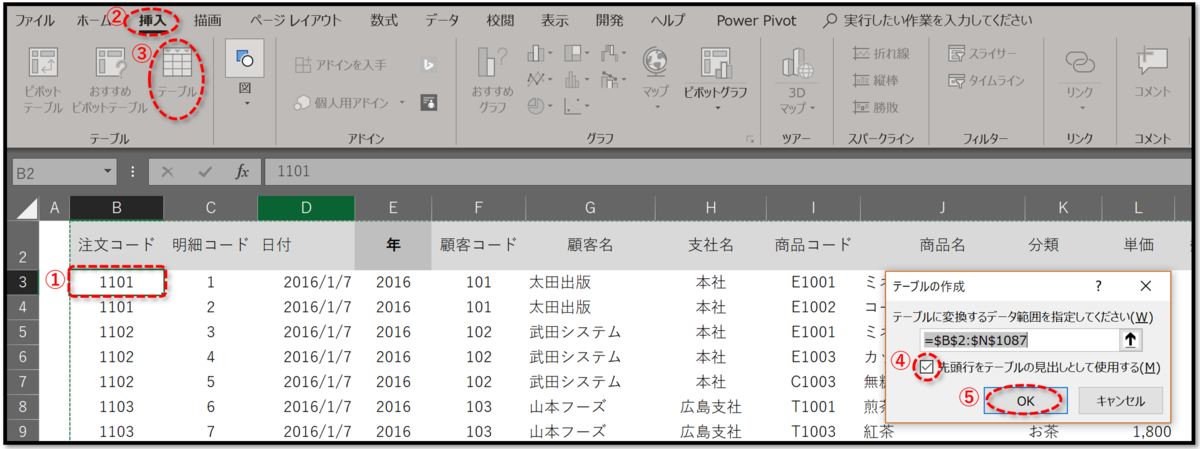Expand the My Add-ins dropdown arrow
The image size is (1200, 449).
[402, 102]
